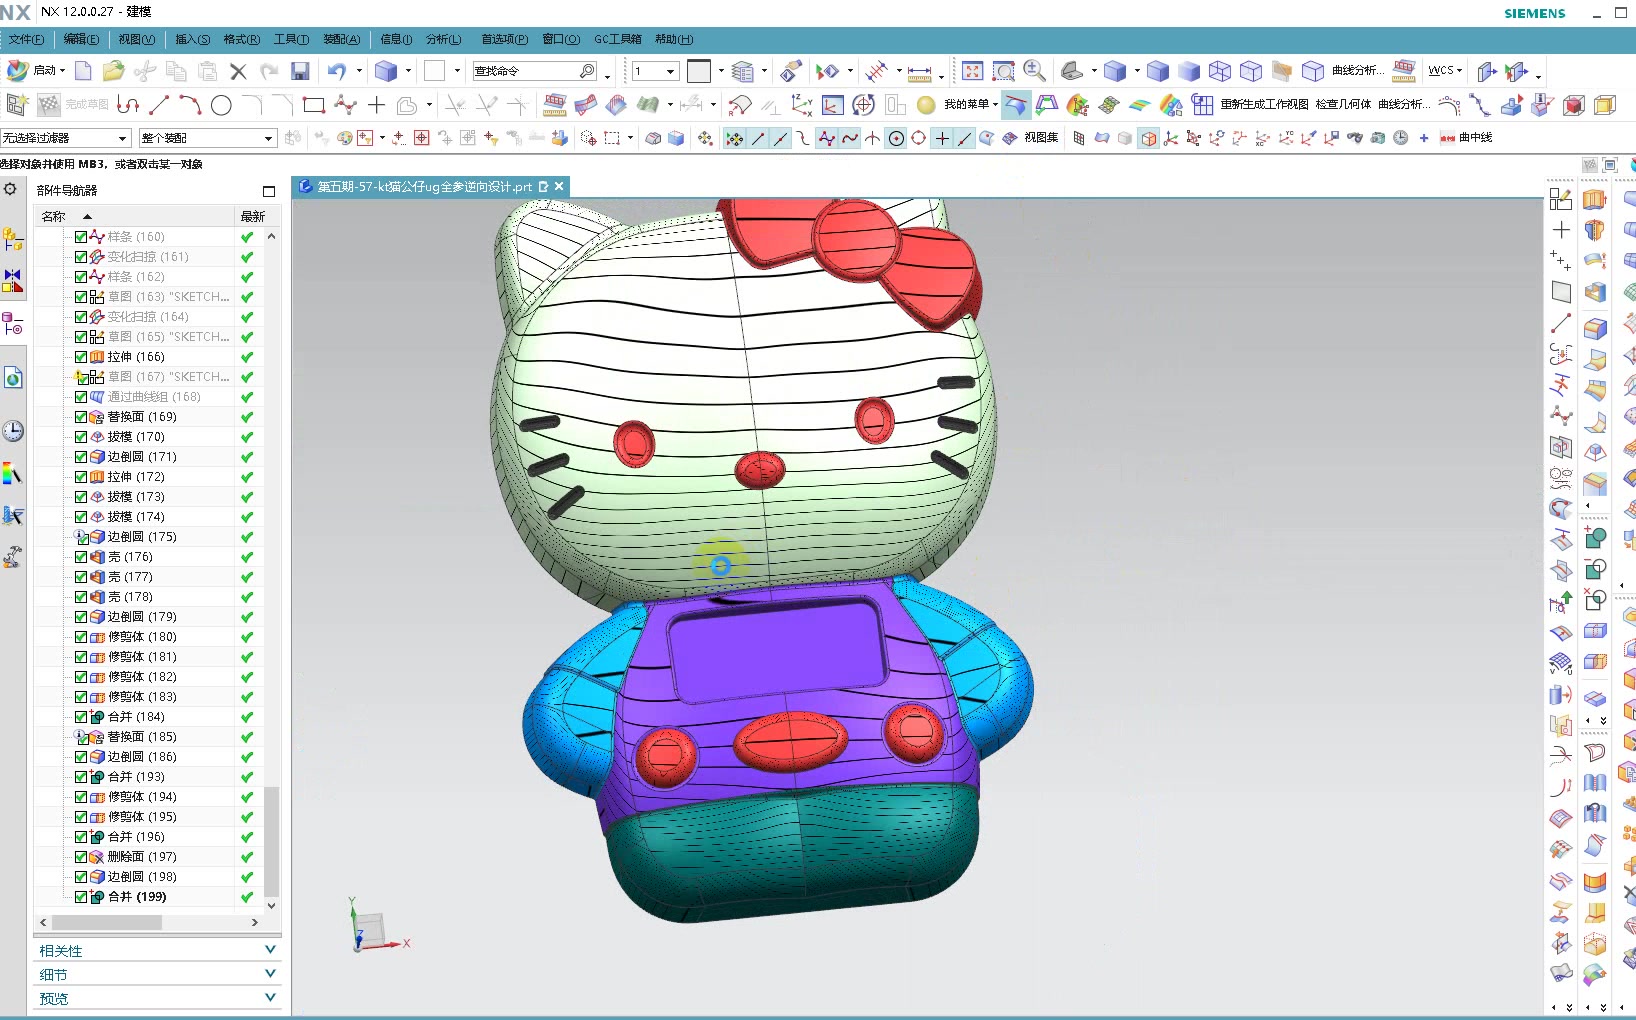Sort the navigator by the 名称 column header

coord(134,216)
